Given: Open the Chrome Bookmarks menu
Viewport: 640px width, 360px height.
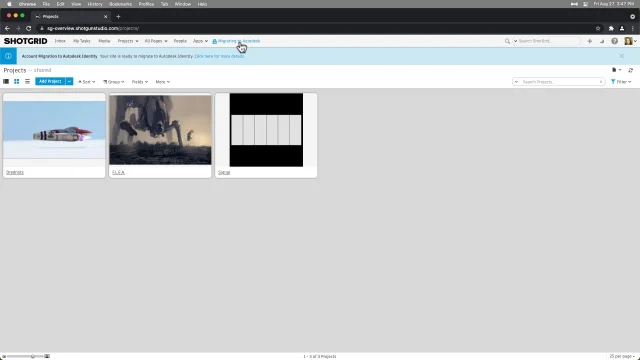Looking at the screenshot, I should (x=120, y=4).
